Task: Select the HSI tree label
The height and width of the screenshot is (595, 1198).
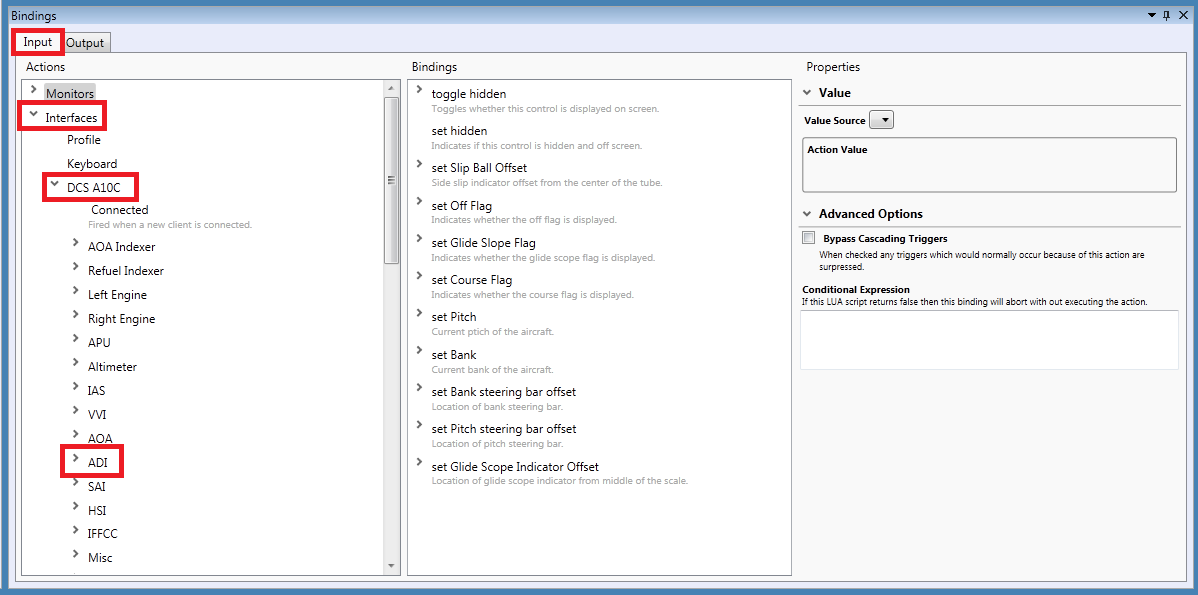Action: (x=97, y=510)
